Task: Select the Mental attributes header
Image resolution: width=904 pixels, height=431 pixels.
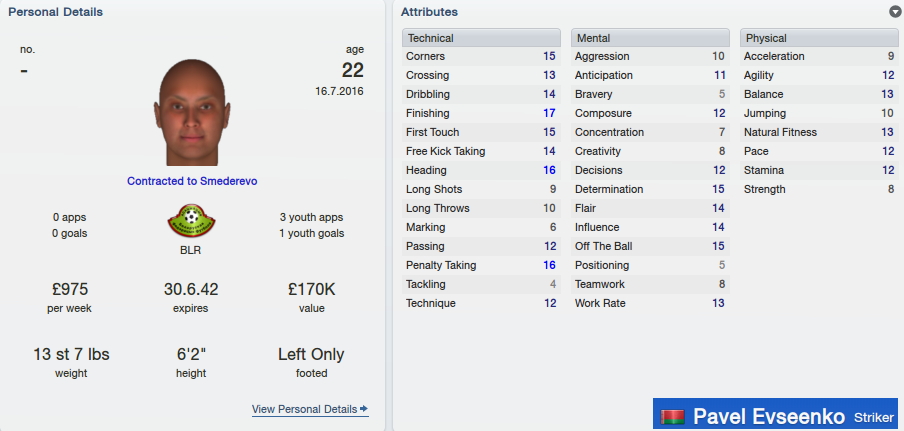Action: pyautogui.click(x=650, y=38)
